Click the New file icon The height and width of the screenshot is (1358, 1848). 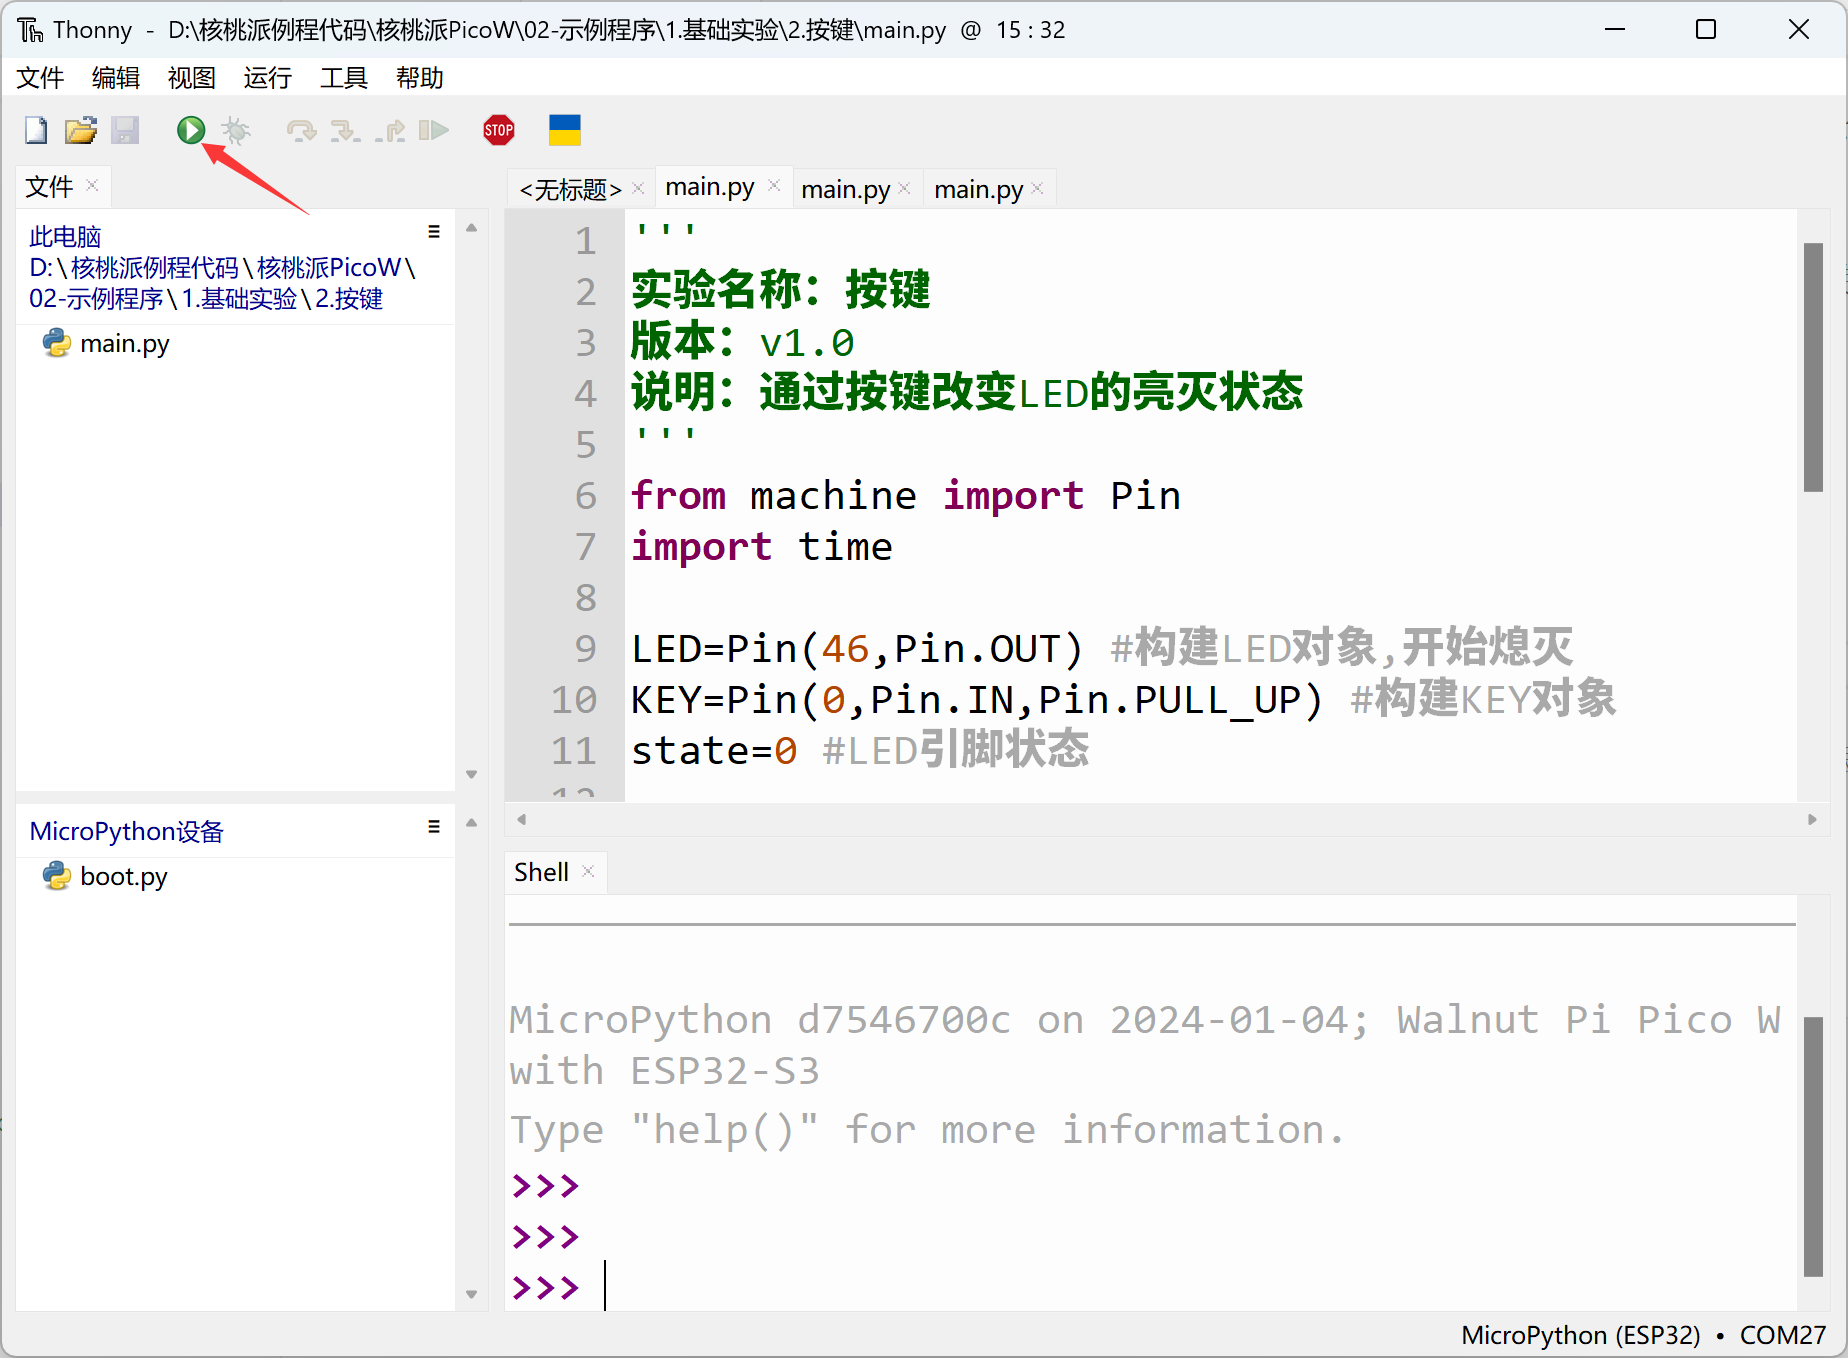pyautogui.click(x=36, y=131)
